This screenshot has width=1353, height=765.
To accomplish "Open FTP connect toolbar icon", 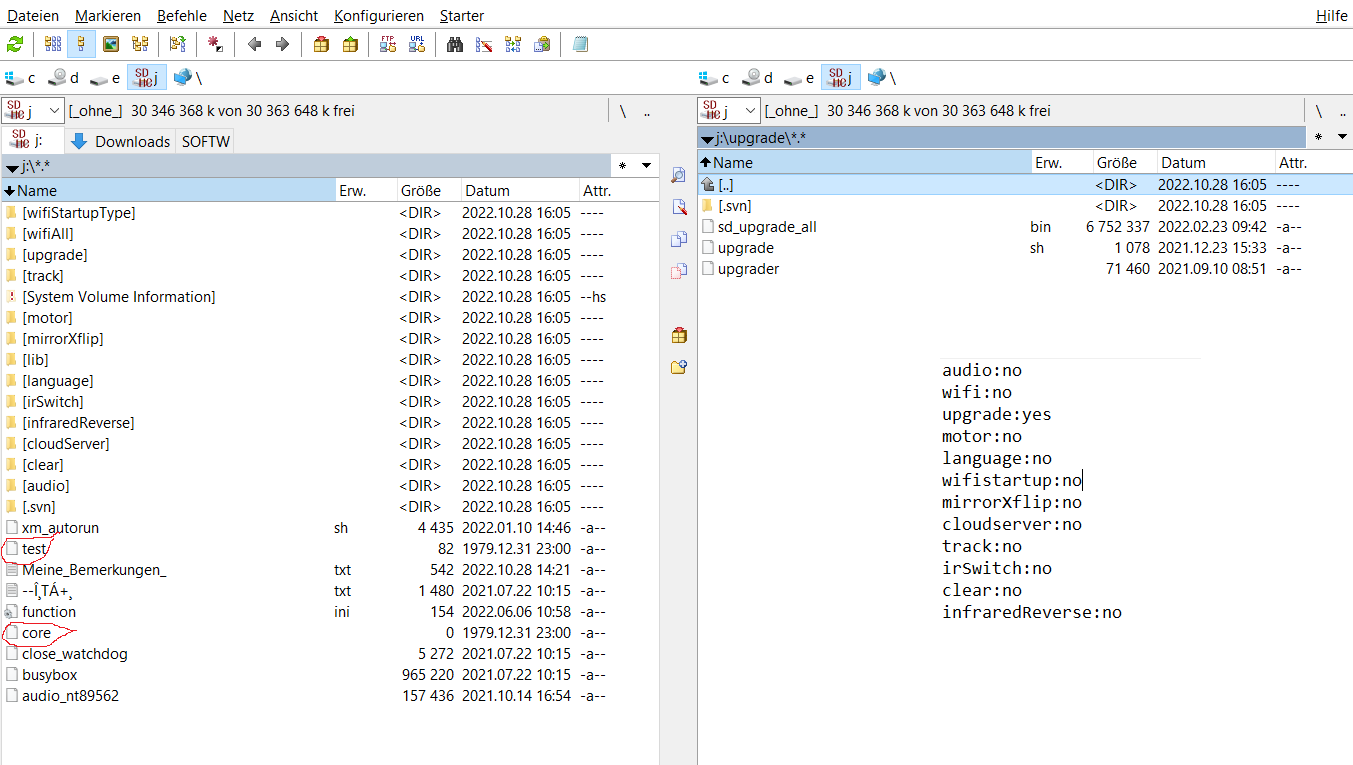I will point(388,44).
